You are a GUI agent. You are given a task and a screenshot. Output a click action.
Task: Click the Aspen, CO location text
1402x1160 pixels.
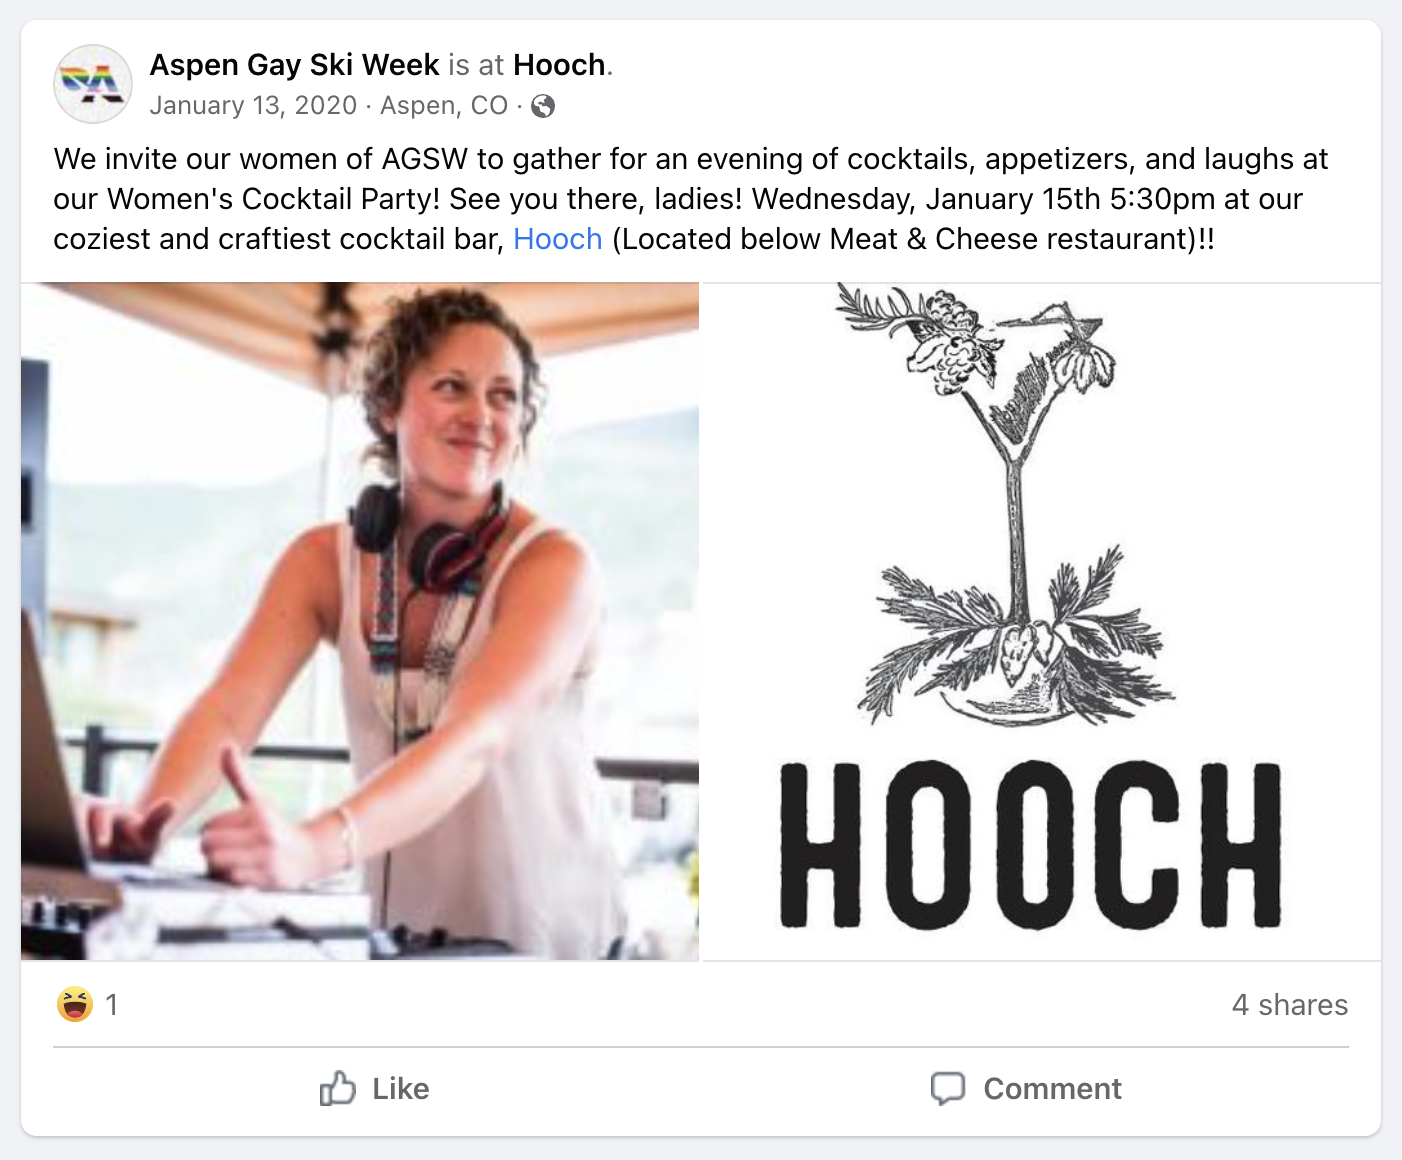click(x=444, y=106)
